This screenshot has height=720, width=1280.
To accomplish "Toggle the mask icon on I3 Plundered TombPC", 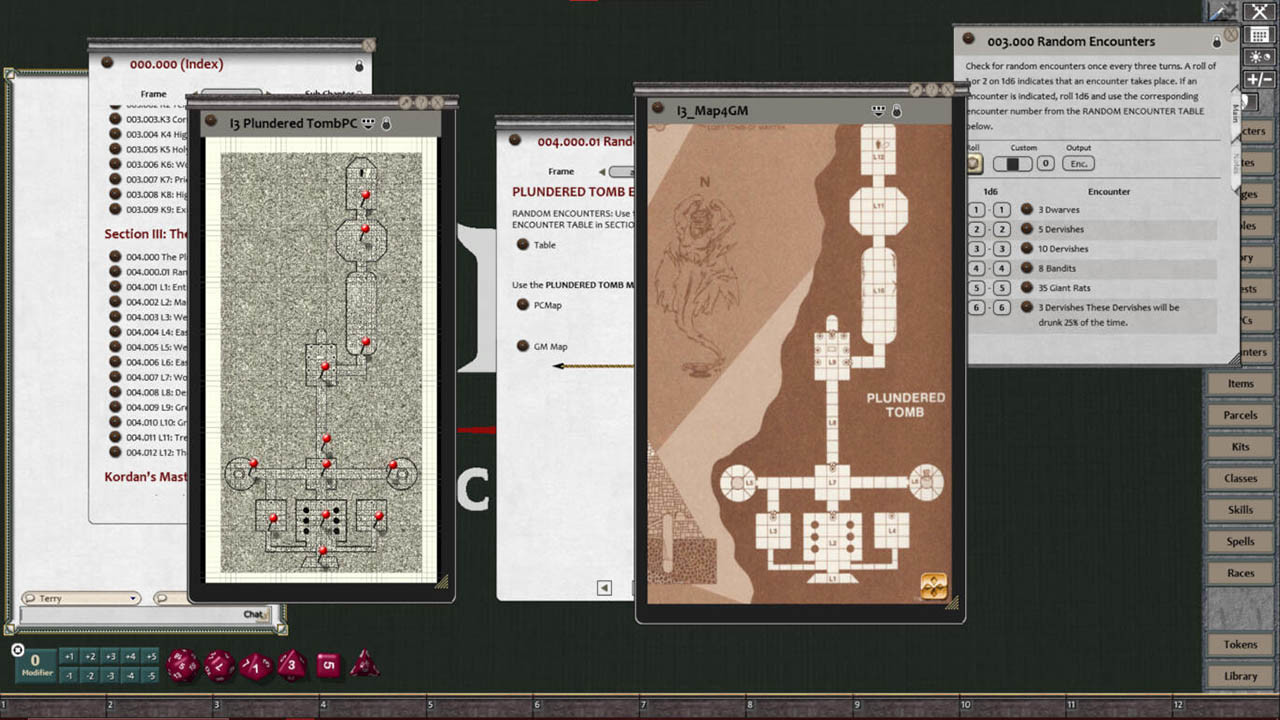I will tap(368, 122).
